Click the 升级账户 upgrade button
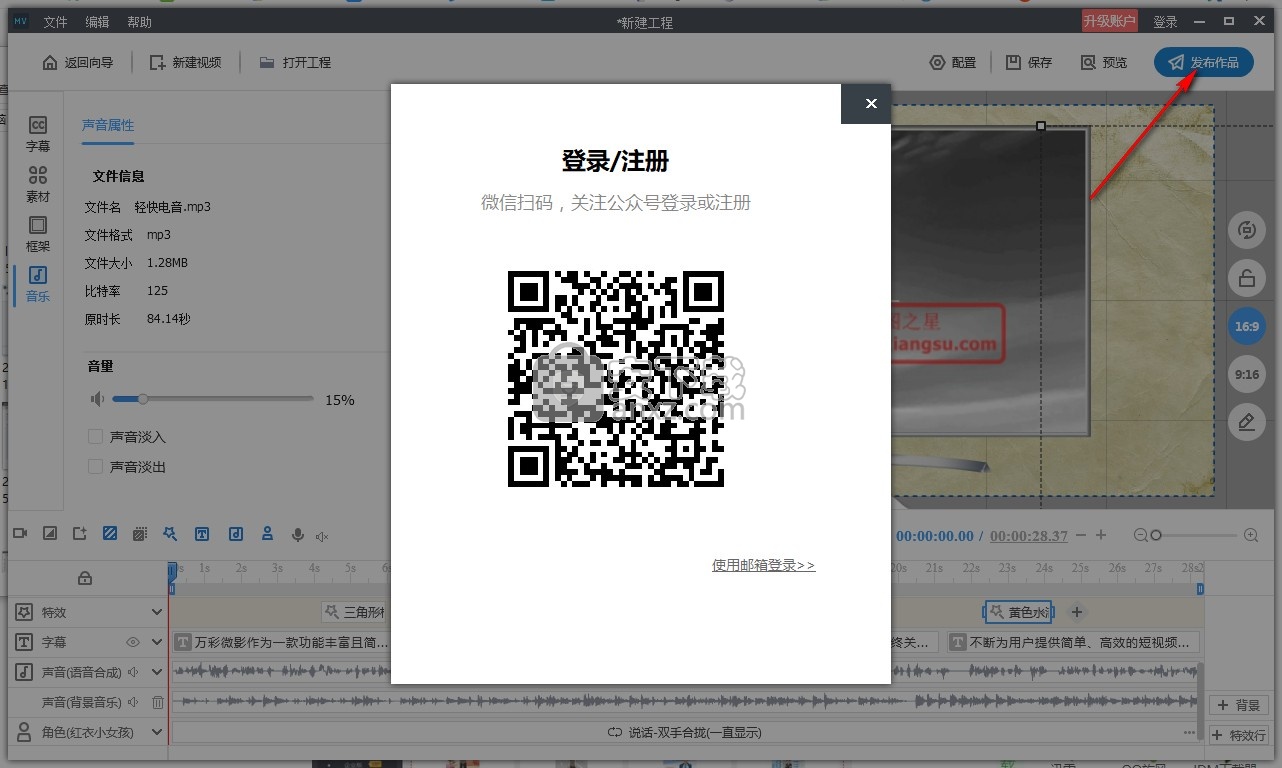1282x768 pixels. pos(1110,21)
